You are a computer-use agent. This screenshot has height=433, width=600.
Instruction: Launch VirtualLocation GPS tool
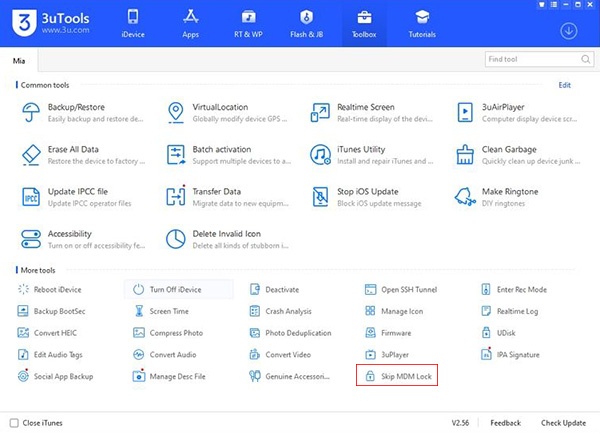[227, 112]
